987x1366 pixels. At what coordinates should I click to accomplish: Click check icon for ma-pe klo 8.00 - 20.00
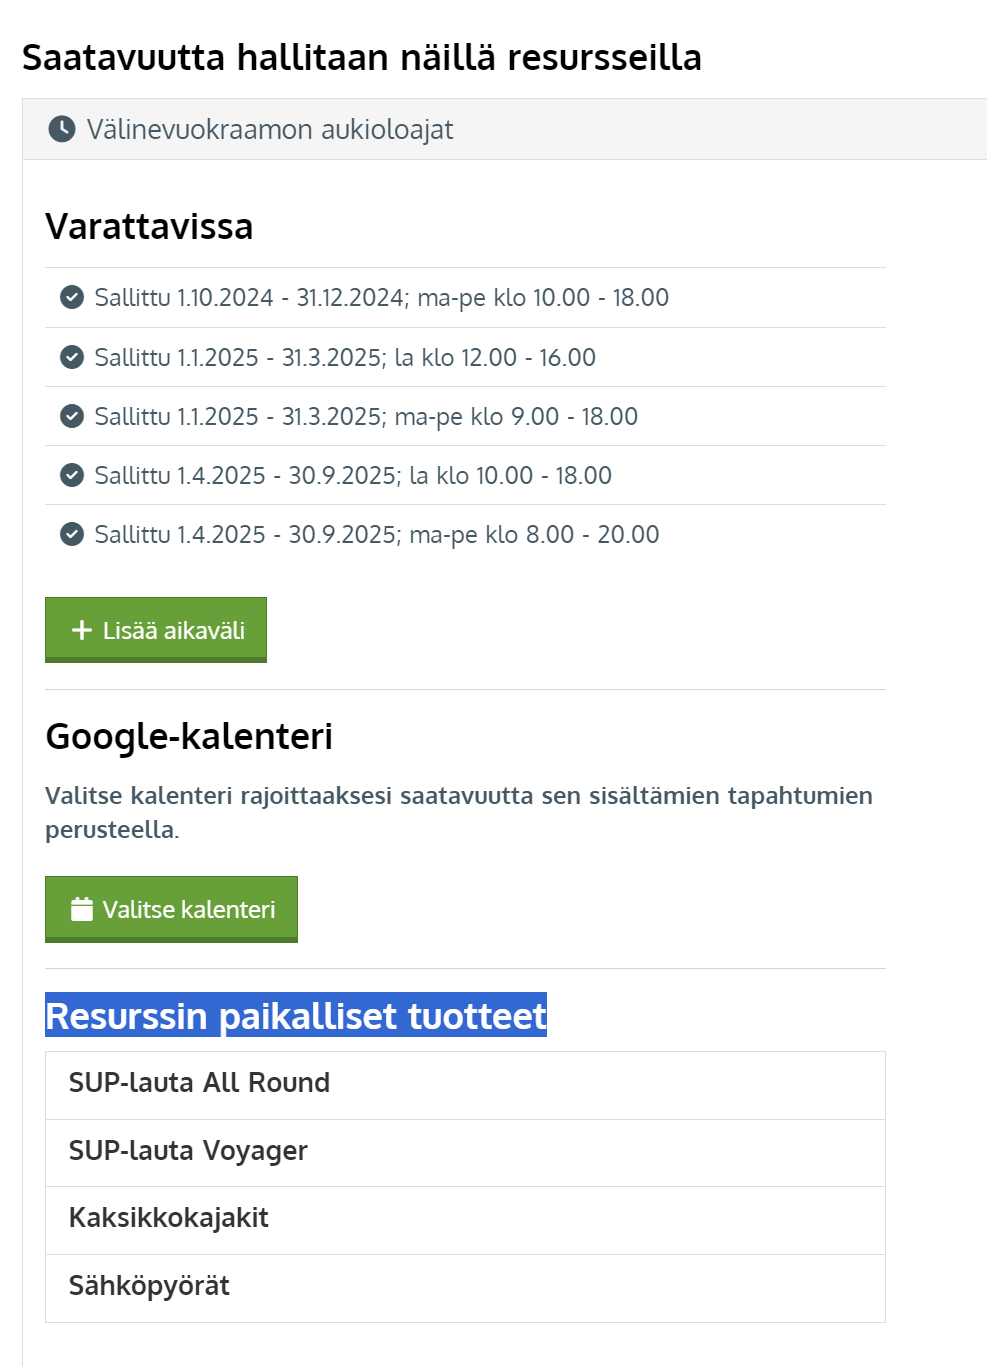pos(72,534)
